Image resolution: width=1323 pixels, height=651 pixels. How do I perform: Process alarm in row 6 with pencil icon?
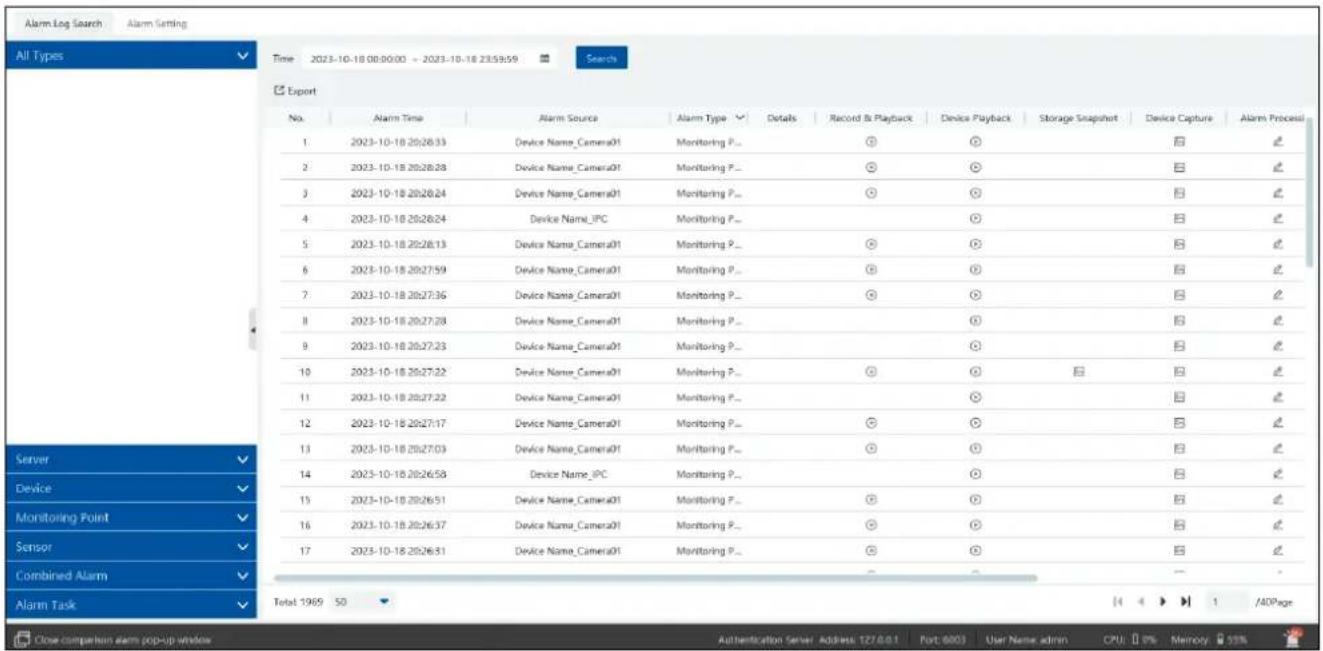(1277, 269)
